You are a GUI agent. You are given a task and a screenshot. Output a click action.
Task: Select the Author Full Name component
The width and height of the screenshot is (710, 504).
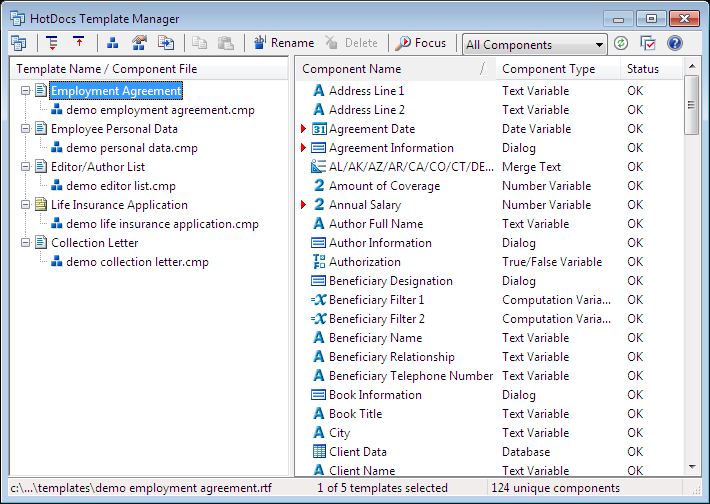click(x=376, y=224)
